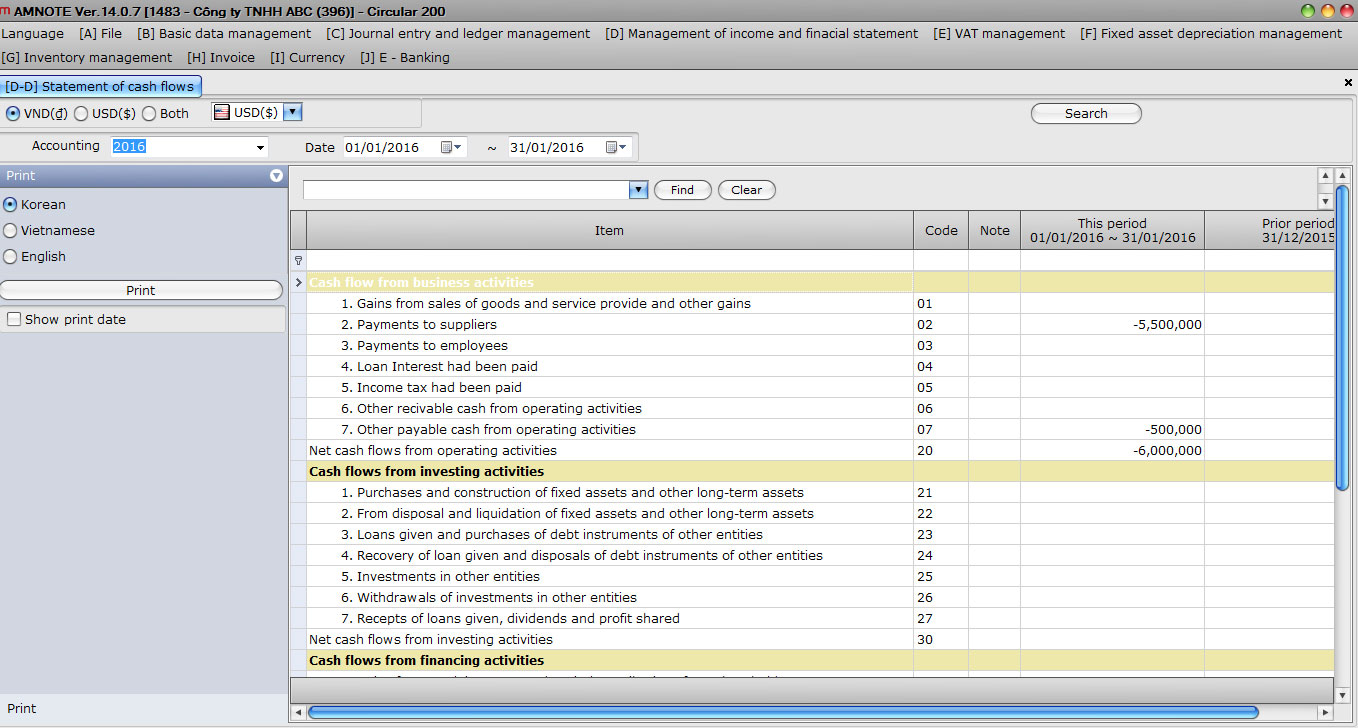Choose Vietnamese print language
The width and height of the screenshot is (1358, 728).
click(x=10, y=231)
